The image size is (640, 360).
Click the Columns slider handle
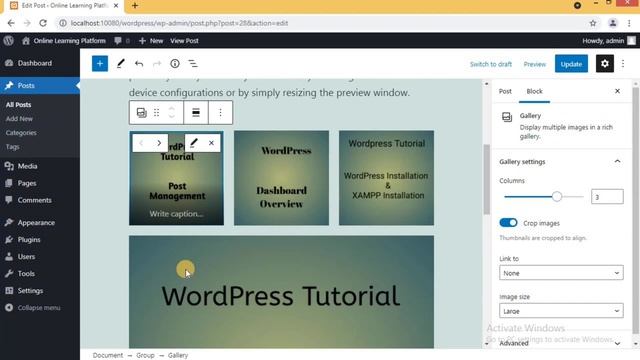(557, 197)
